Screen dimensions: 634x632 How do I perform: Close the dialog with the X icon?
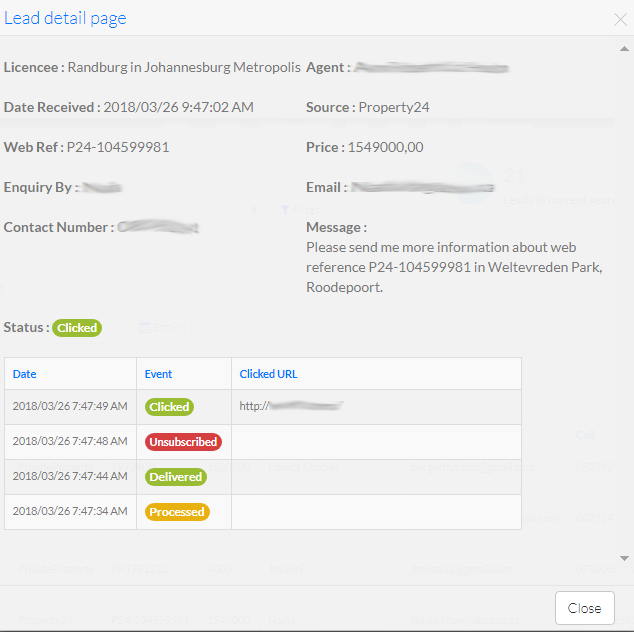tap(620, 19)
